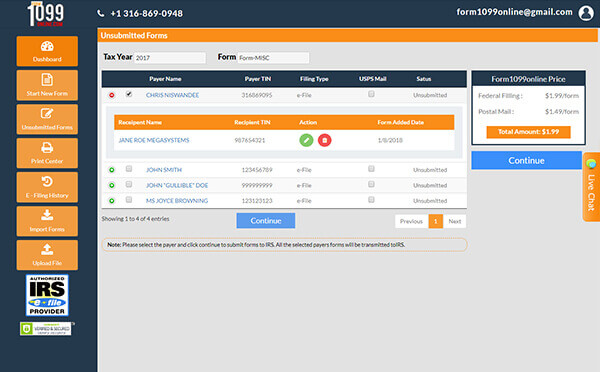Go to Next page of entries
This screenshot has width=600, height=372.
(455, 221)
